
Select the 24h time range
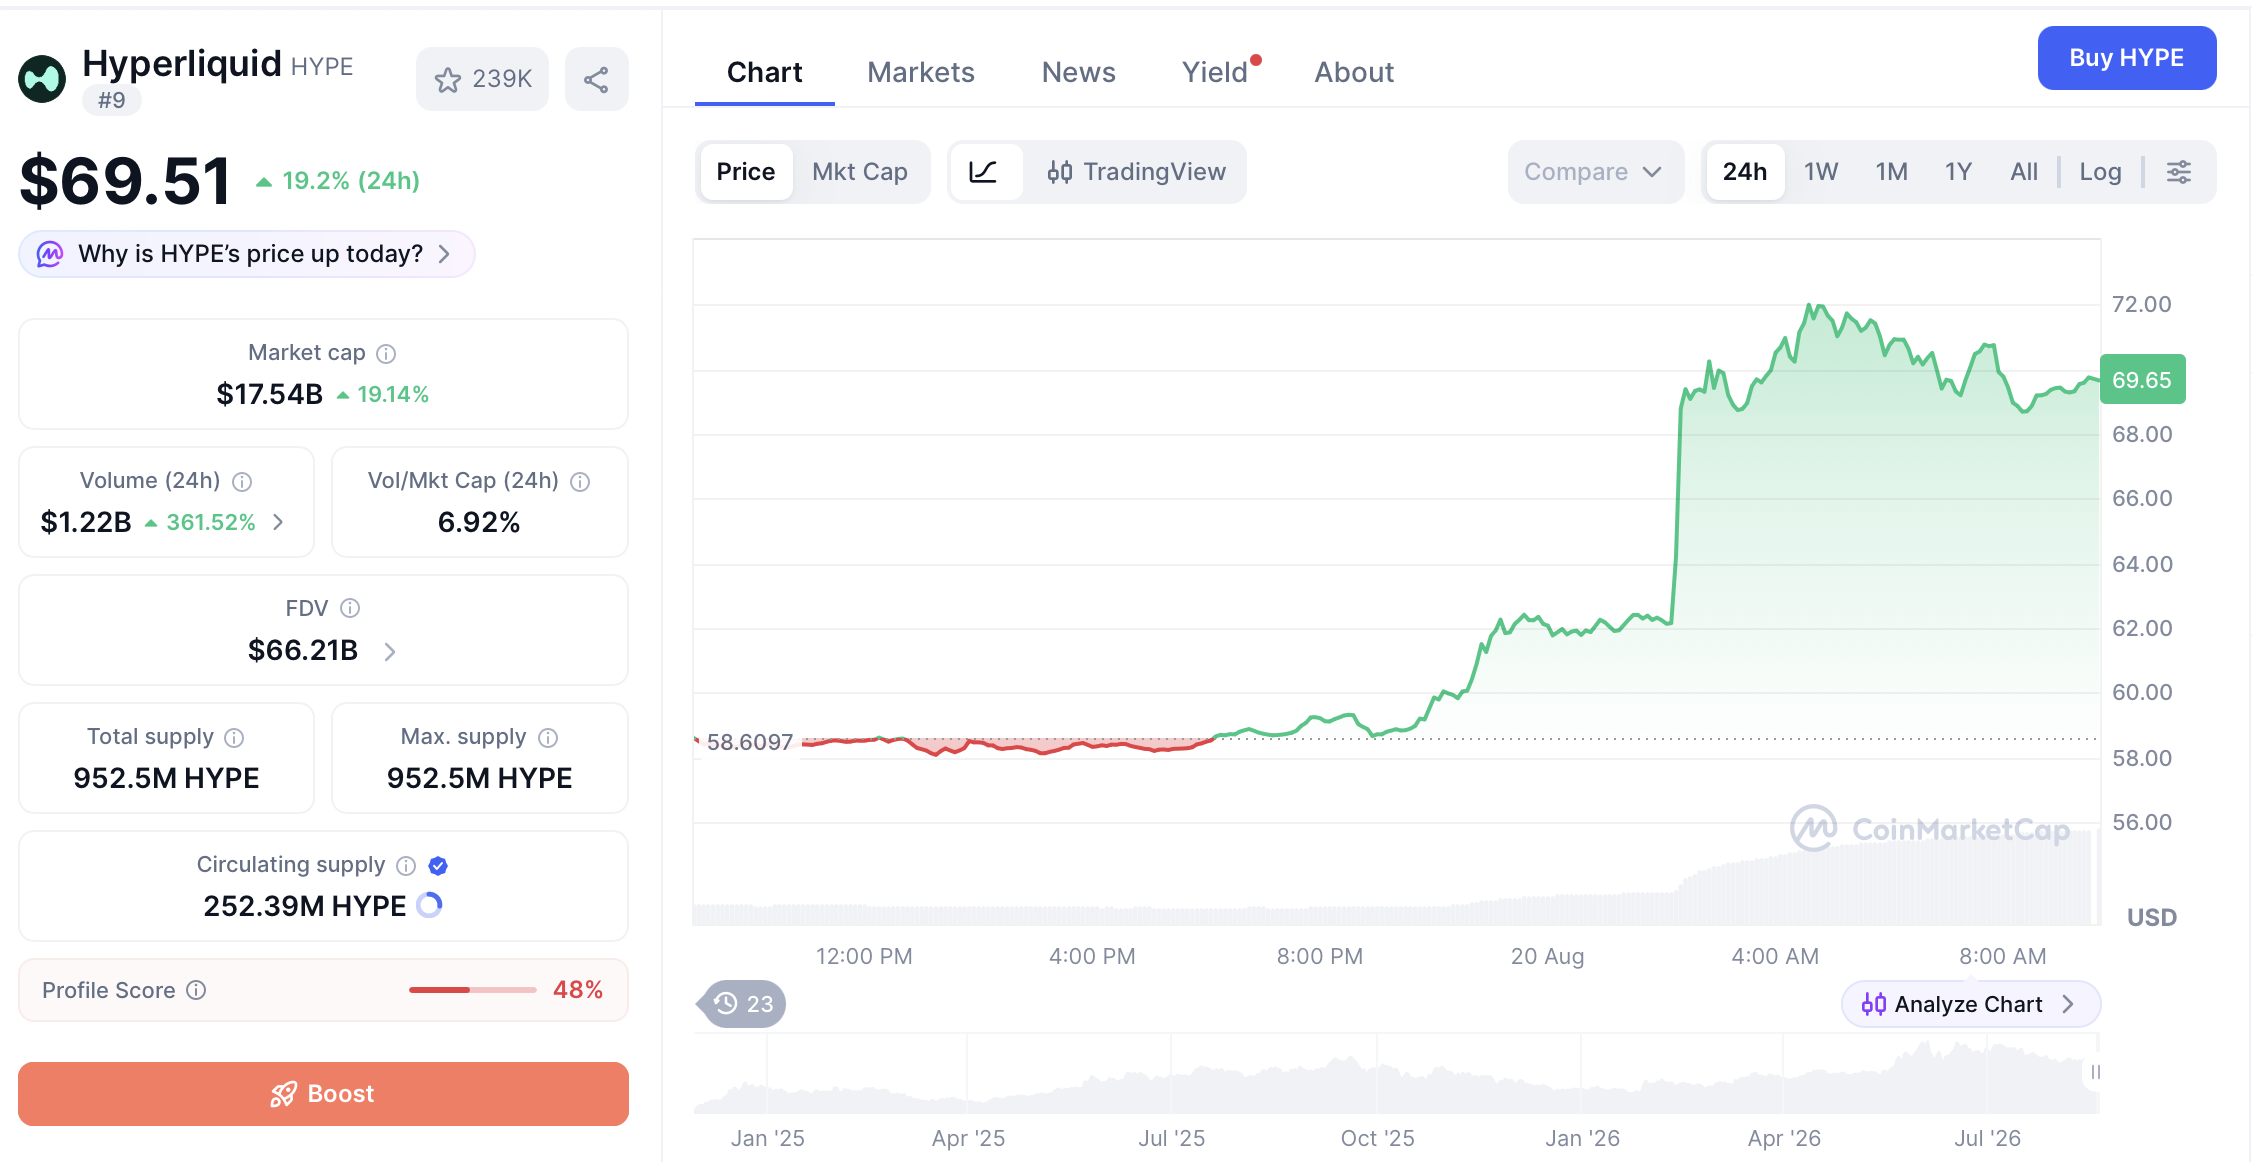(1745, 172)
